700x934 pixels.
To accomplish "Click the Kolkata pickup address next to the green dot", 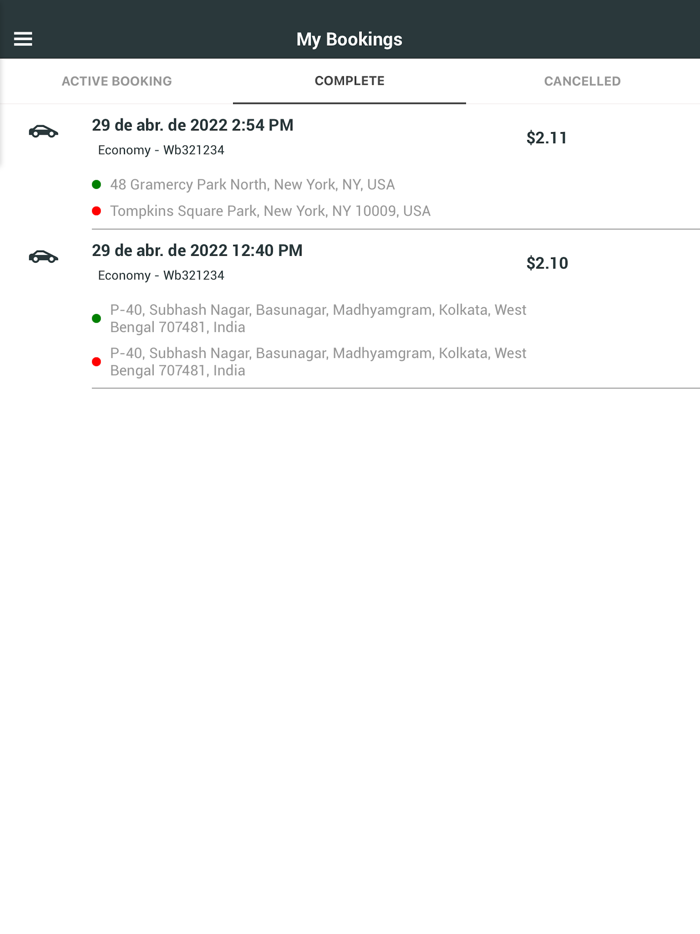I will tap(318, 318).
